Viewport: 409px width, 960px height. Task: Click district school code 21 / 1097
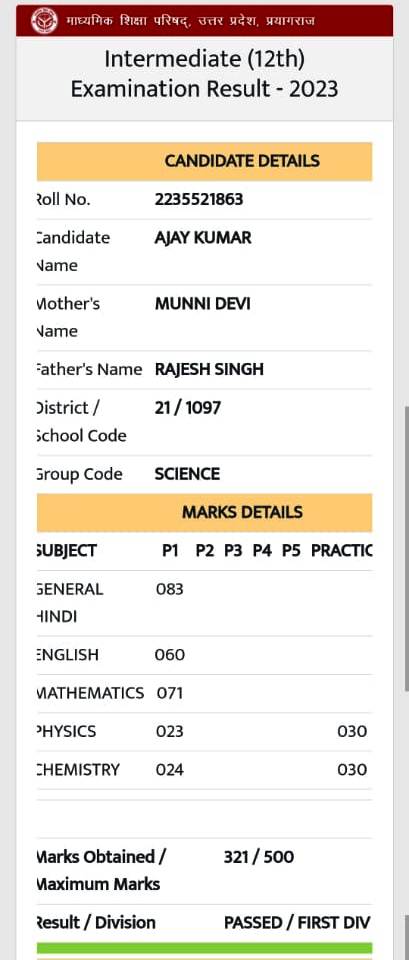pyautogui.click(x=187, y=408)
